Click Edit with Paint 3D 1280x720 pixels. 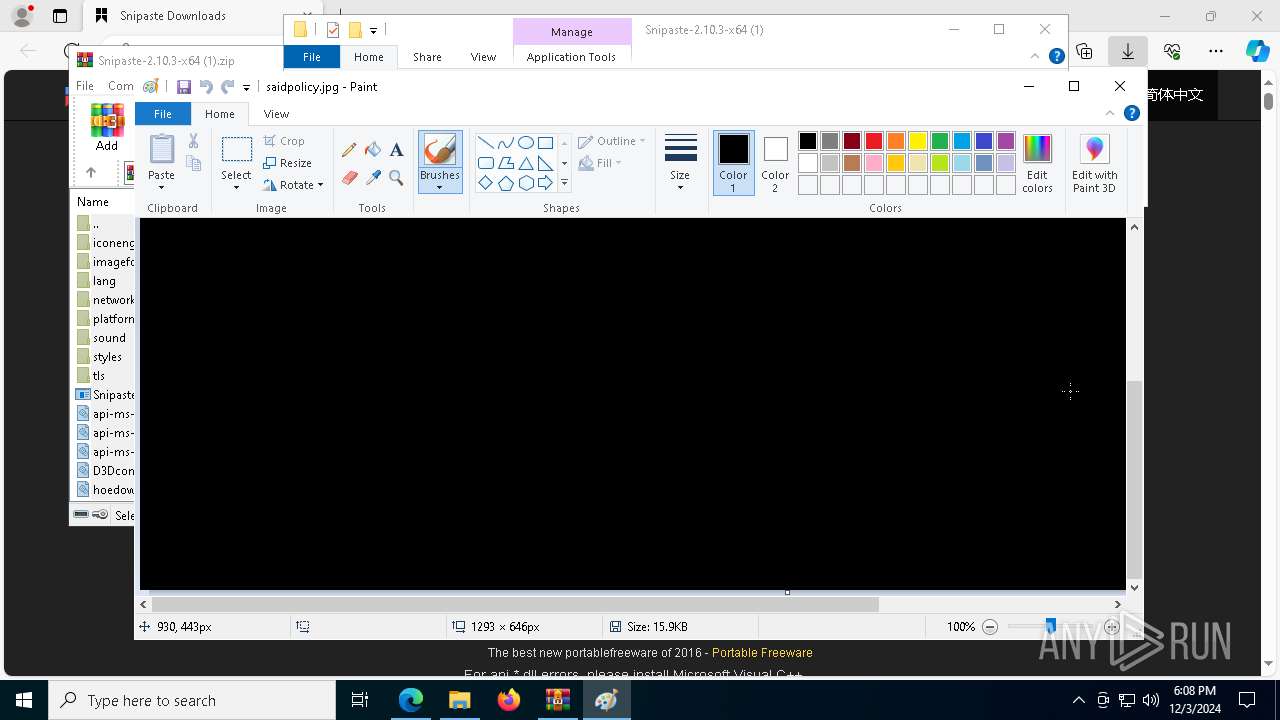(1095, 163)
